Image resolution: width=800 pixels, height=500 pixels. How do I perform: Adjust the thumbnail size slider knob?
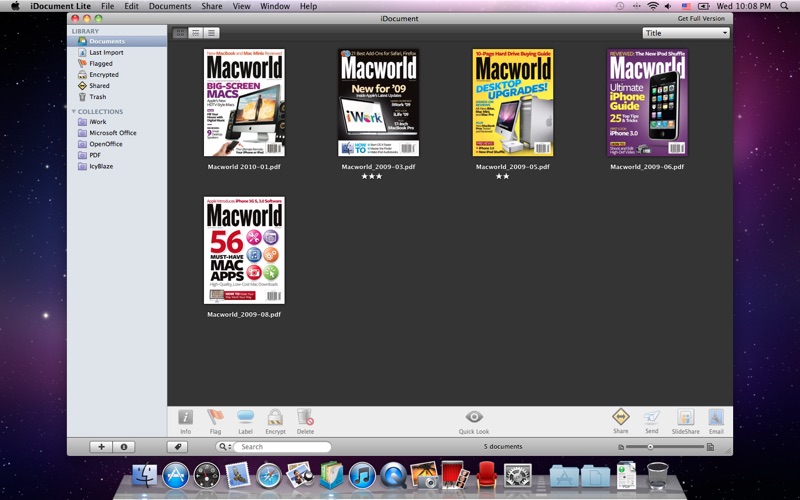coord(650,447)
